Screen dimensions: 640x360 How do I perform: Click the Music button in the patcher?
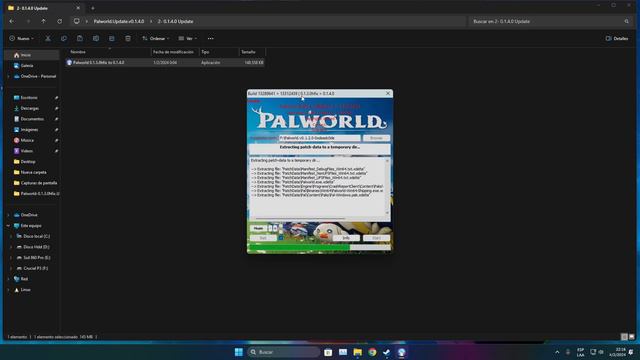click(x=258, y=228)
